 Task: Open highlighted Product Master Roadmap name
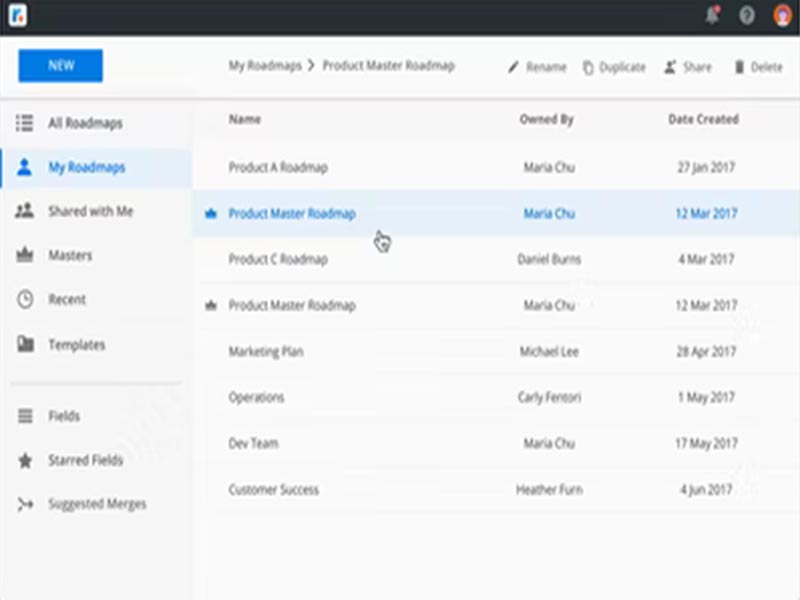[x=292, y=213]
